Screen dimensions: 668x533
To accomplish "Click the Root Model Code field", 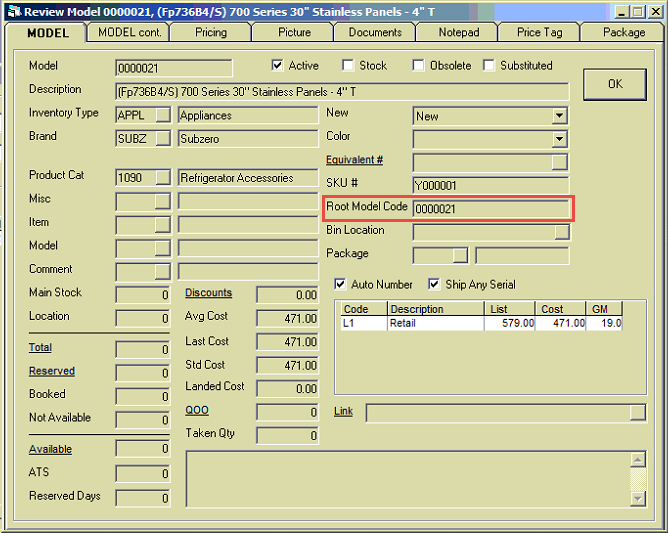I will click(x=490, y=209).
